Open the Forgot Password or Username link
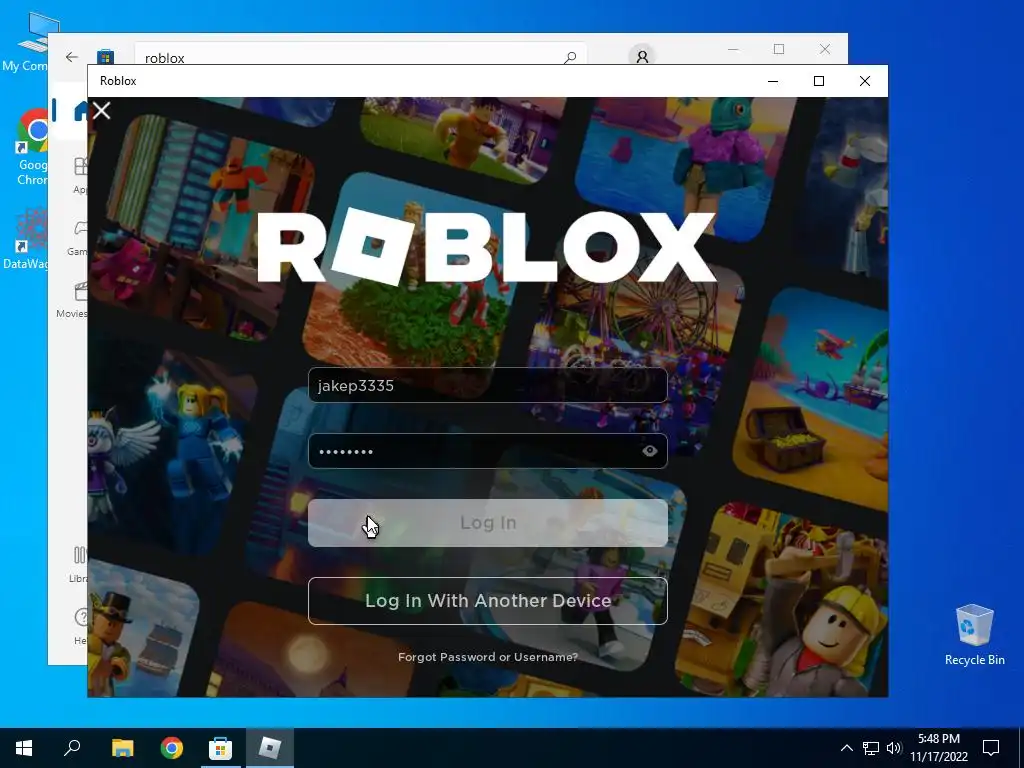 (x=488, y=657)
